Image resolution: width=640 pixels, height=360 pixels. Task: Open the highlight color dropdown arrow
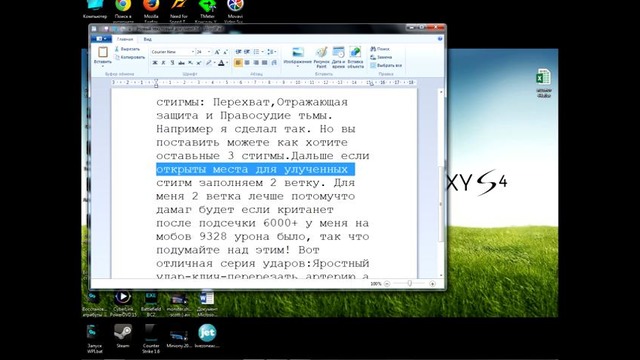(x=214, y=63)
